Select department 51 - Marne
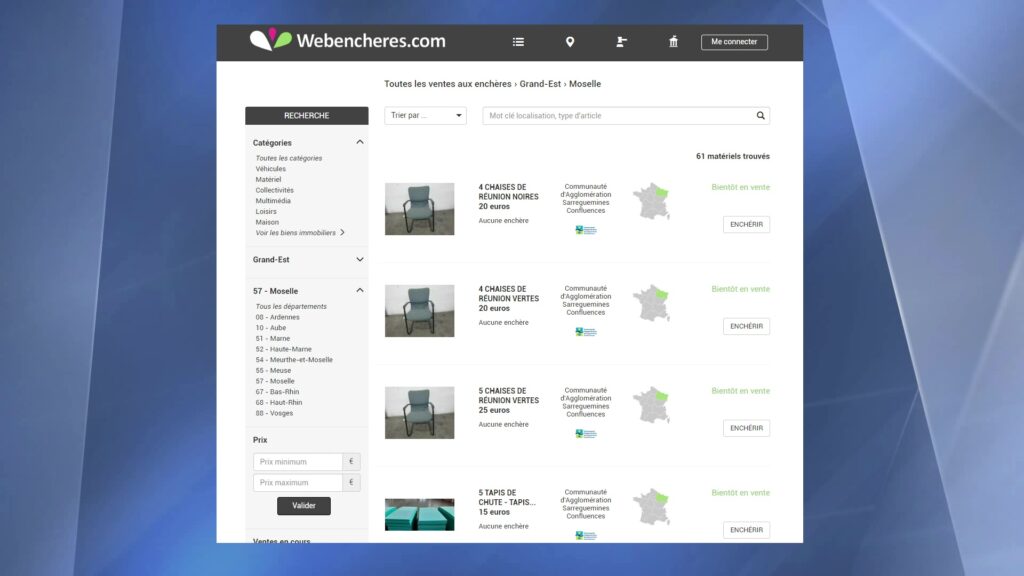 click(272, 338)
